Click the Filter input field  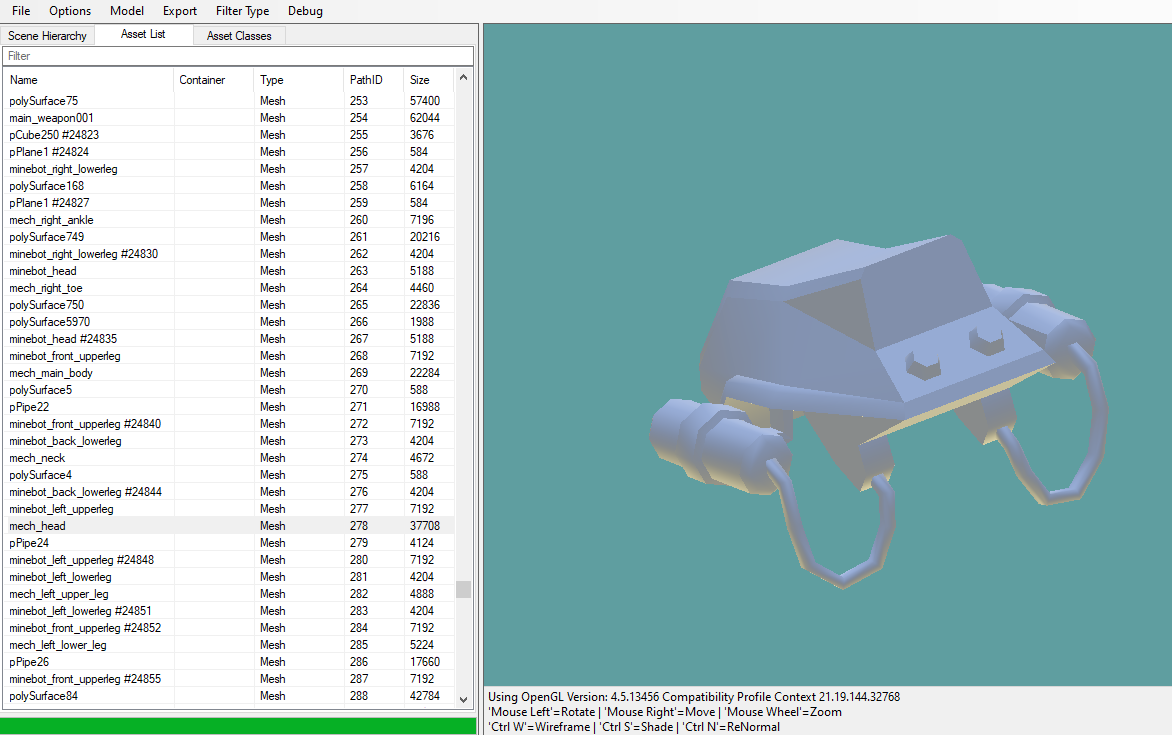(x=238, y=56)
